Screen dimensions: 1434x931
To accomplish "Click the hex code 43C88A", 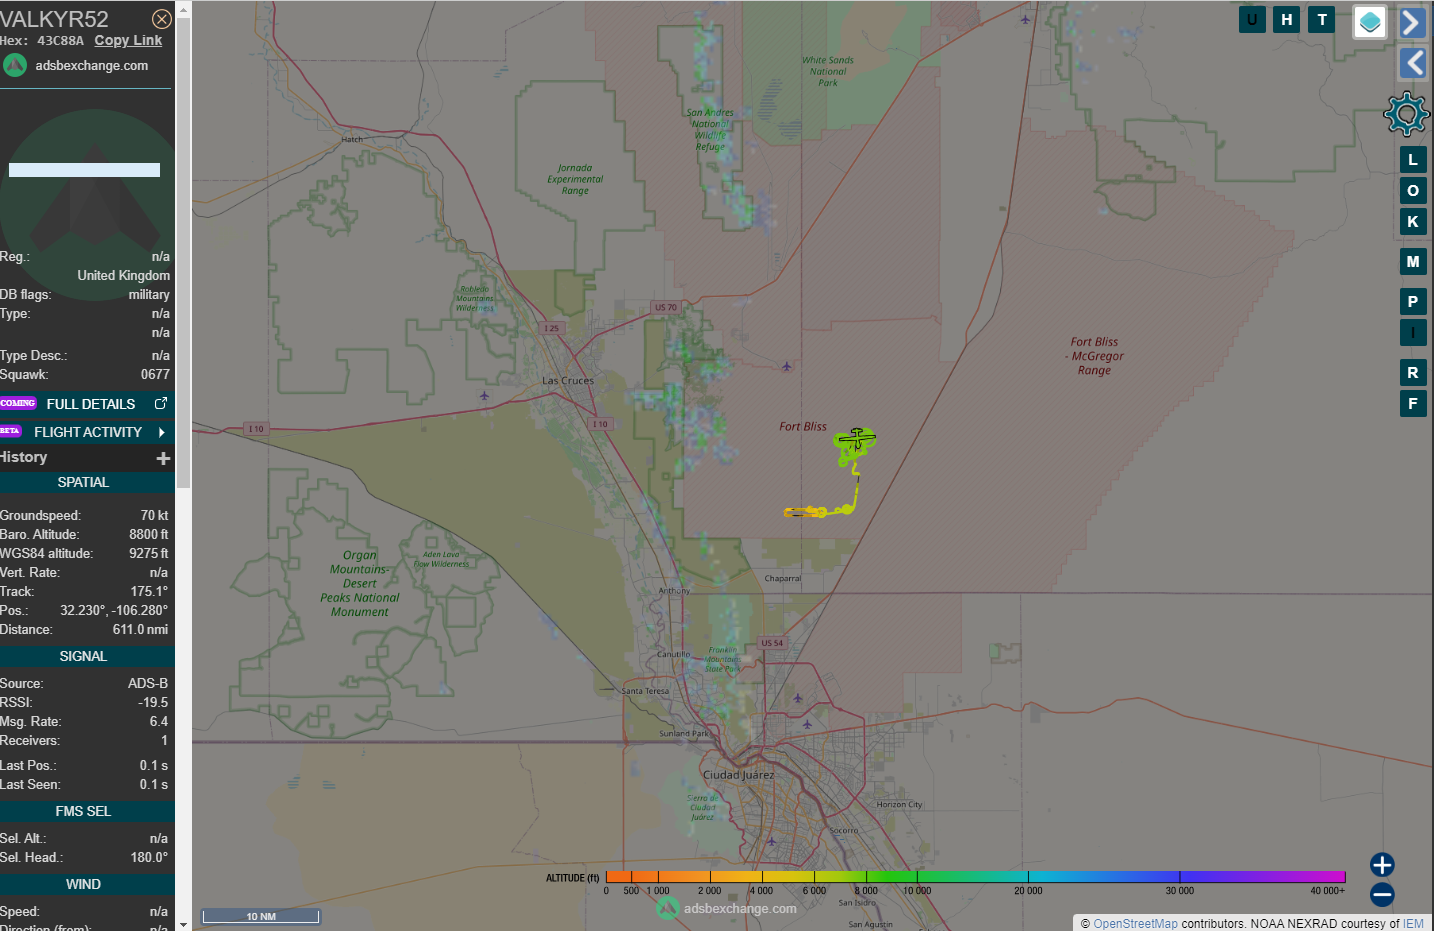I will click(61, 41).
